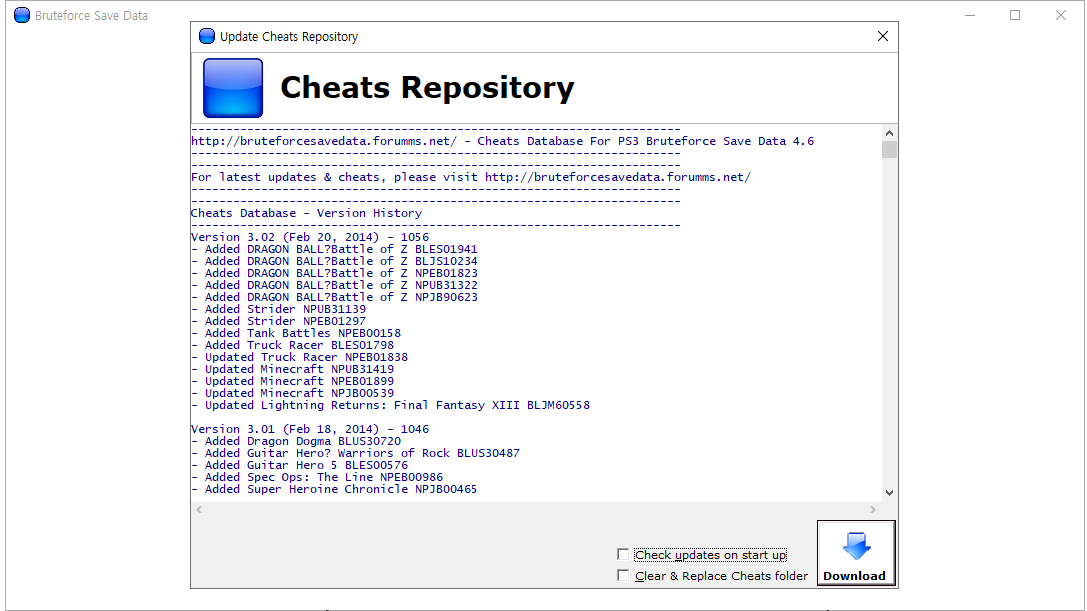
Task: Click the line 'Added DRAGON BALL?Battle of Z NPJB90623'
Action: (x=335, y=298)
